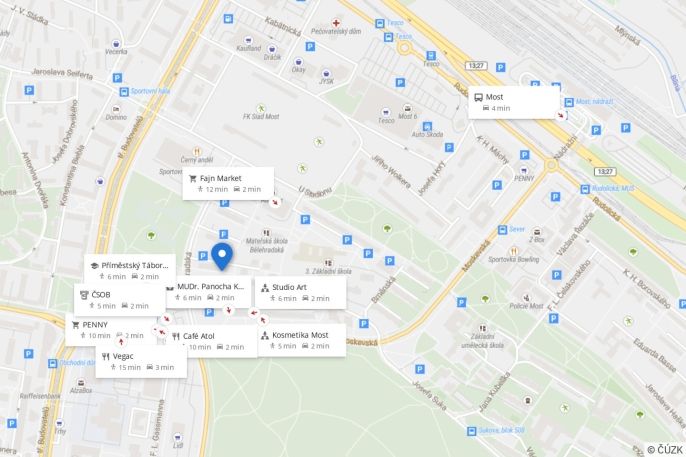Open the ČSOB bank card
Screen dimensions: 686x457
pyautogui.click(x=119, y=300)
